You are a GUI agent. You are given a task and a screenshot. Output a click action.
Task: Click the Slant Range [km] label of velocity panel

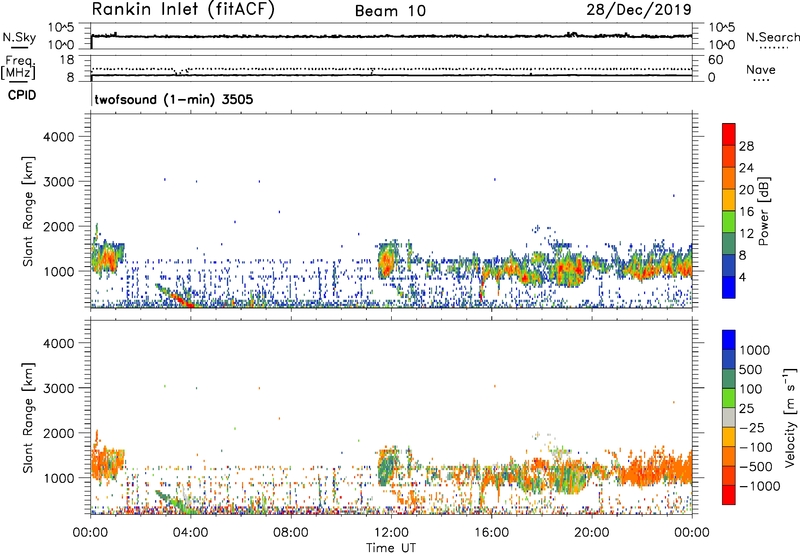pos(29,418)
